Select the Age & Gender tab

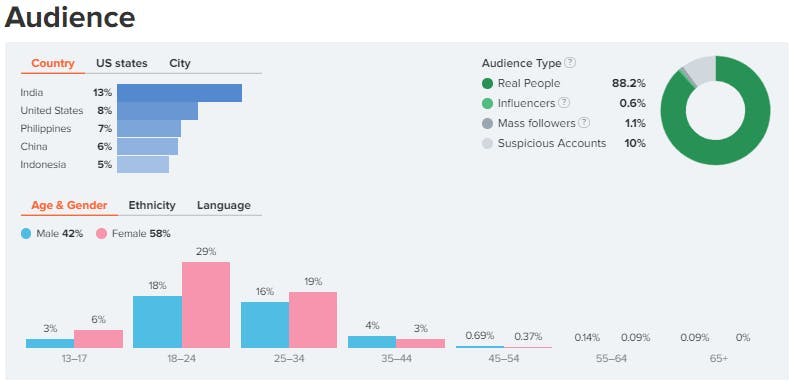pos(69,205)
